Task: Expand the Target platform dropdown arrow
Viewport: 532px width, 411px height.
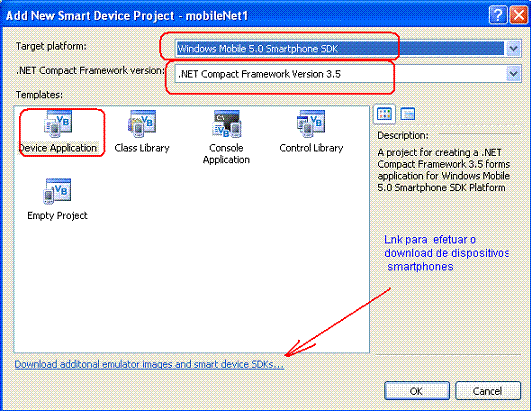Action: point(513,49)
